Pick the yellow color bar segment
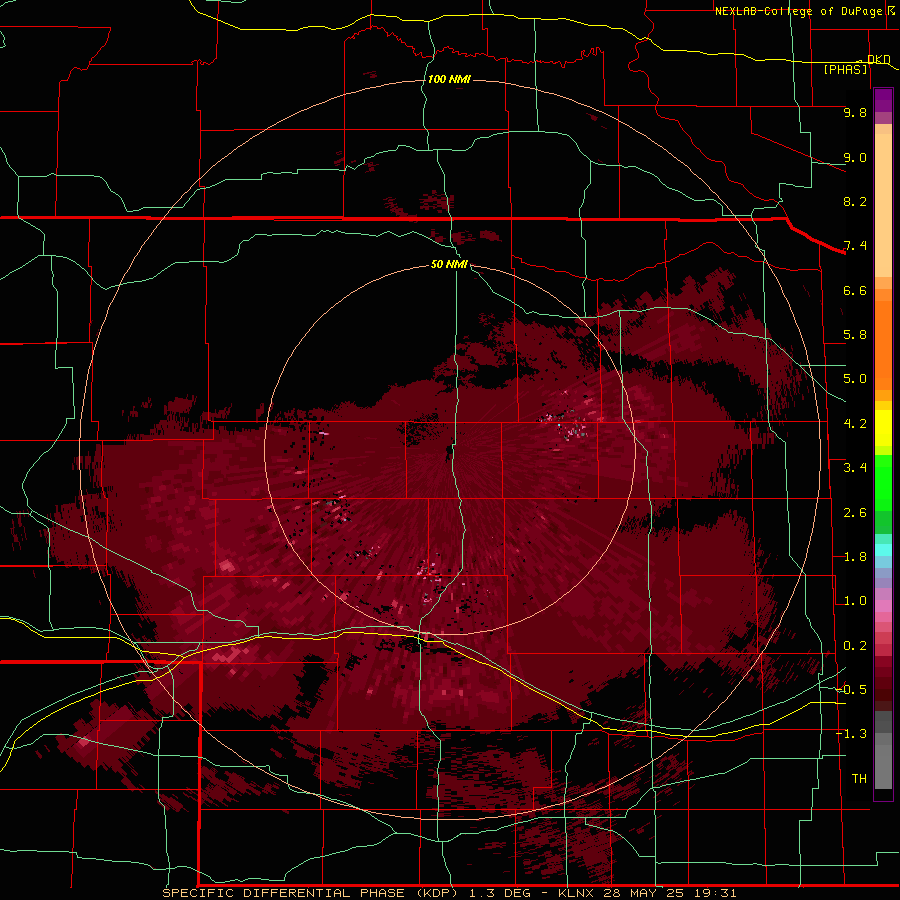 pos(883,428)
